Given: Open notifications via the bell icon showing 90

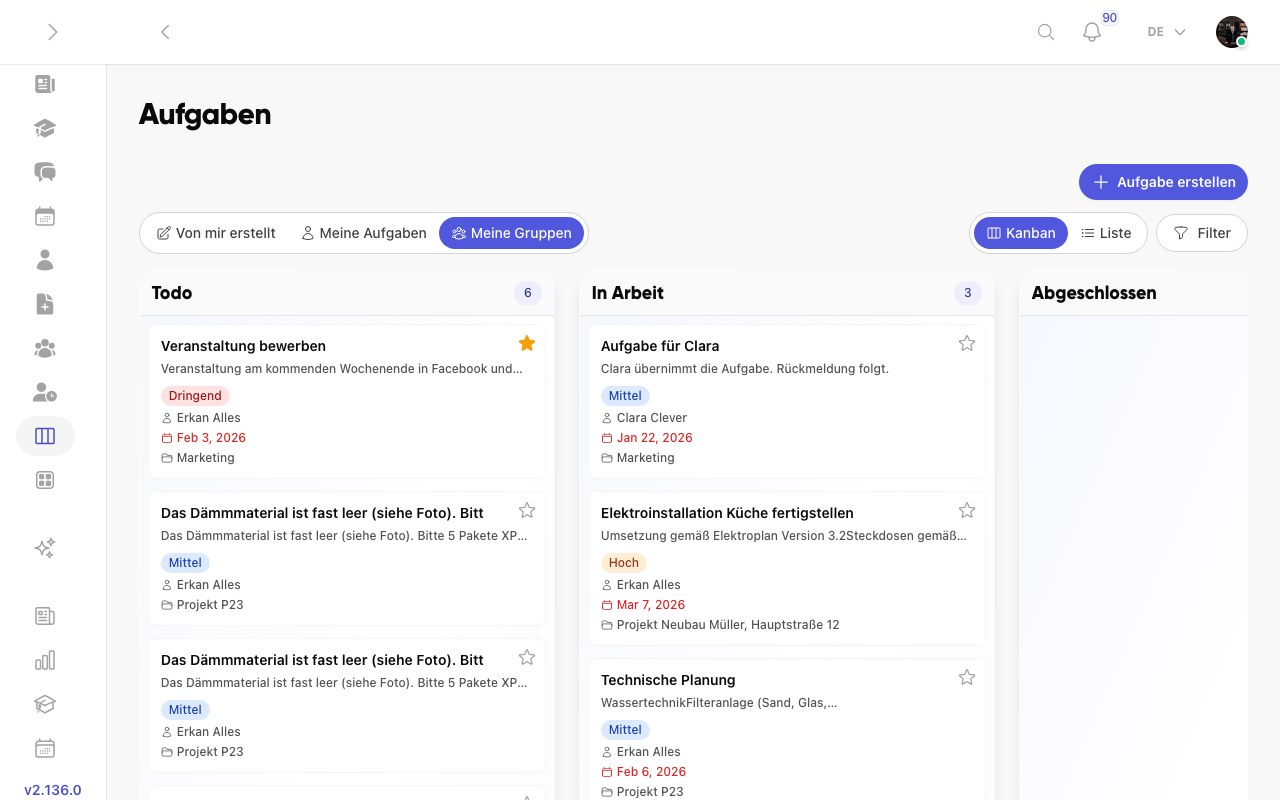Looking at the screenshot, I should 1091,32.
